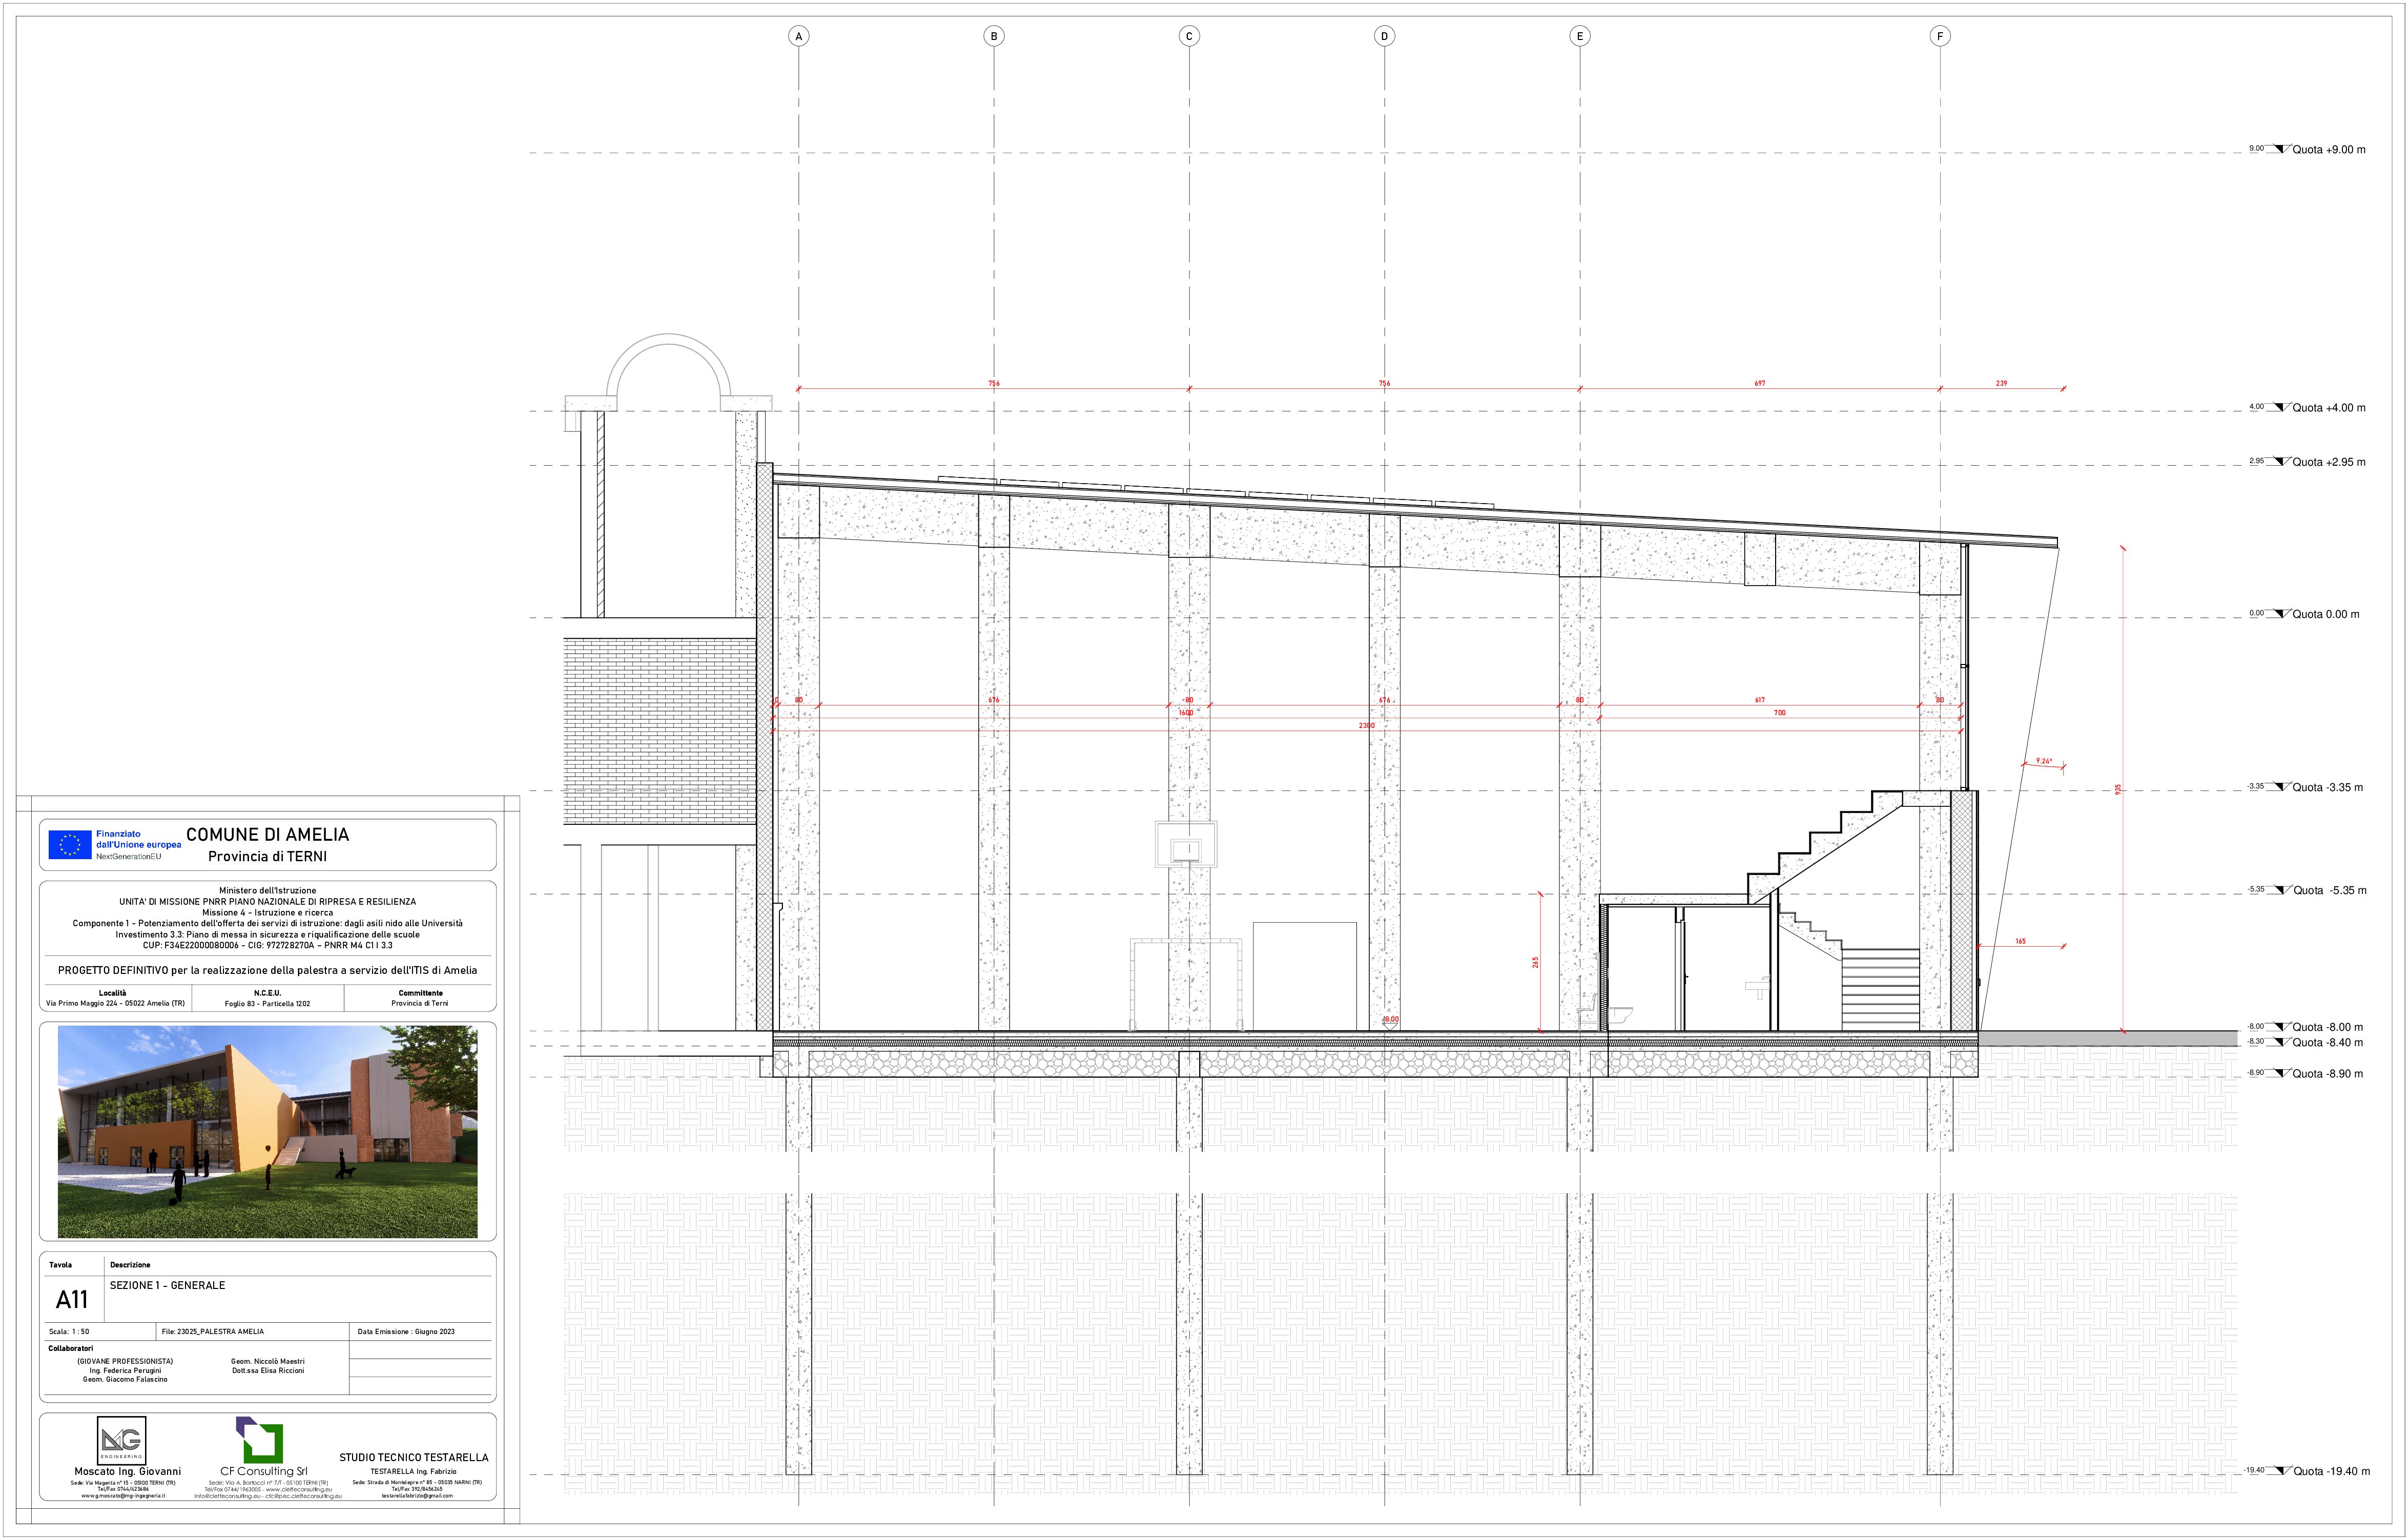The height and width of the screenshot is (1540, 2408).
Task: Click the STUDIO TECNICO TESTARELLA heading
Action: tap(414, 1457)
